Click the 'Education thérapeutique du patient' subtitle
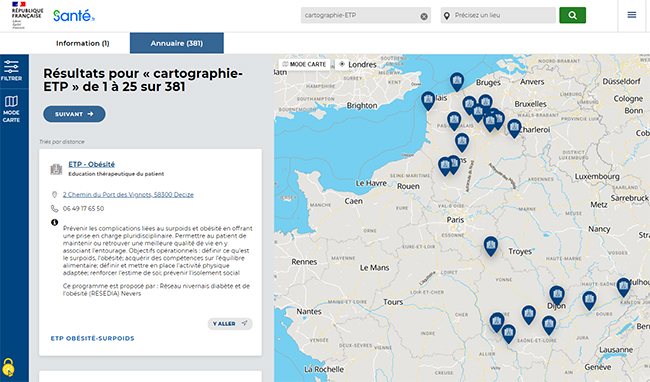The image size is (650, 382). pos(116,174)
